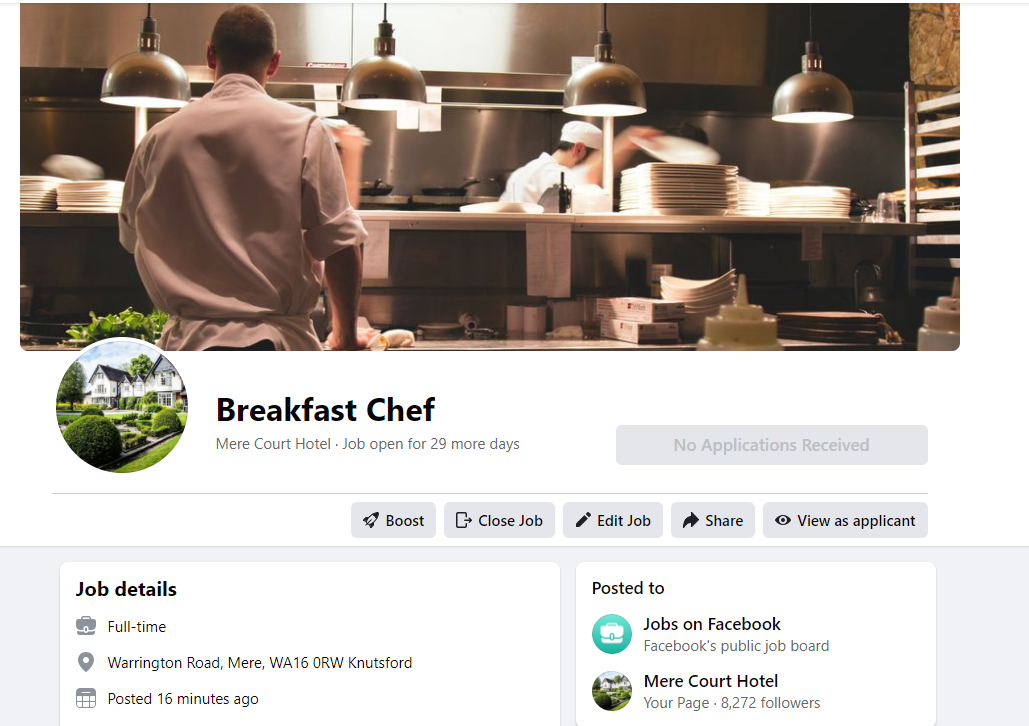Viewport: 1029px width, 726px height.
Task: Click the Edit Job button
Action: click(613, 521)
